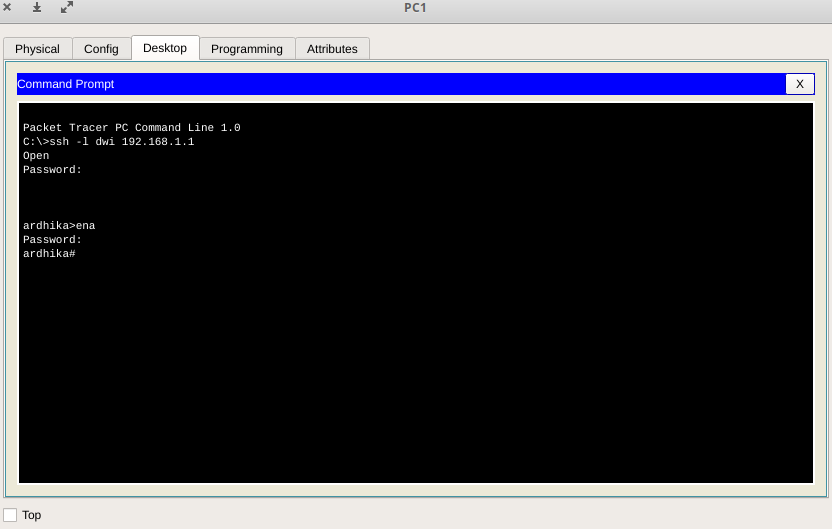Open the Config tab
Screen dimensions: 832x529
pos(101,49)
